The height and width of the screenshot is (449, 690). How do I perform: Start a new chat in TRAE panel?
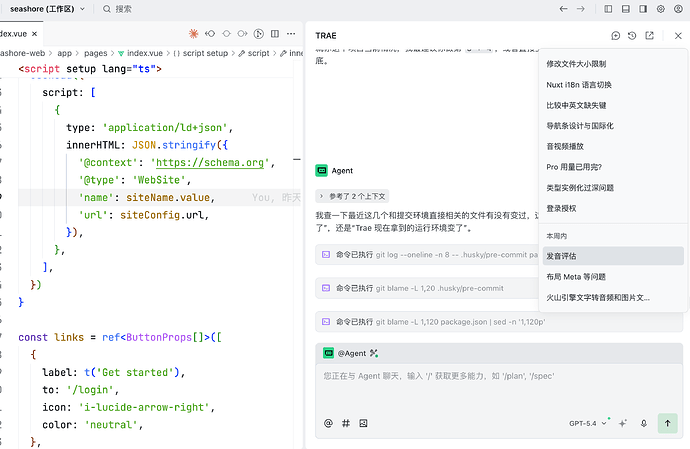click(616, 36)
